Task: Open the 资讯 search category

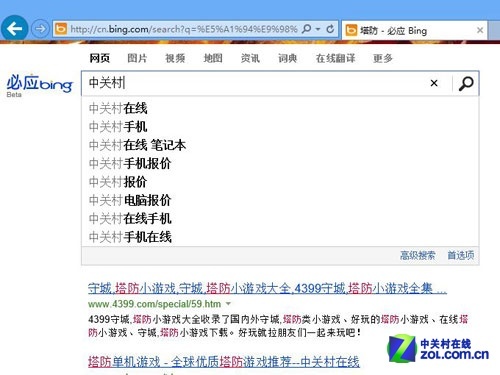Action: pos(250,58)
